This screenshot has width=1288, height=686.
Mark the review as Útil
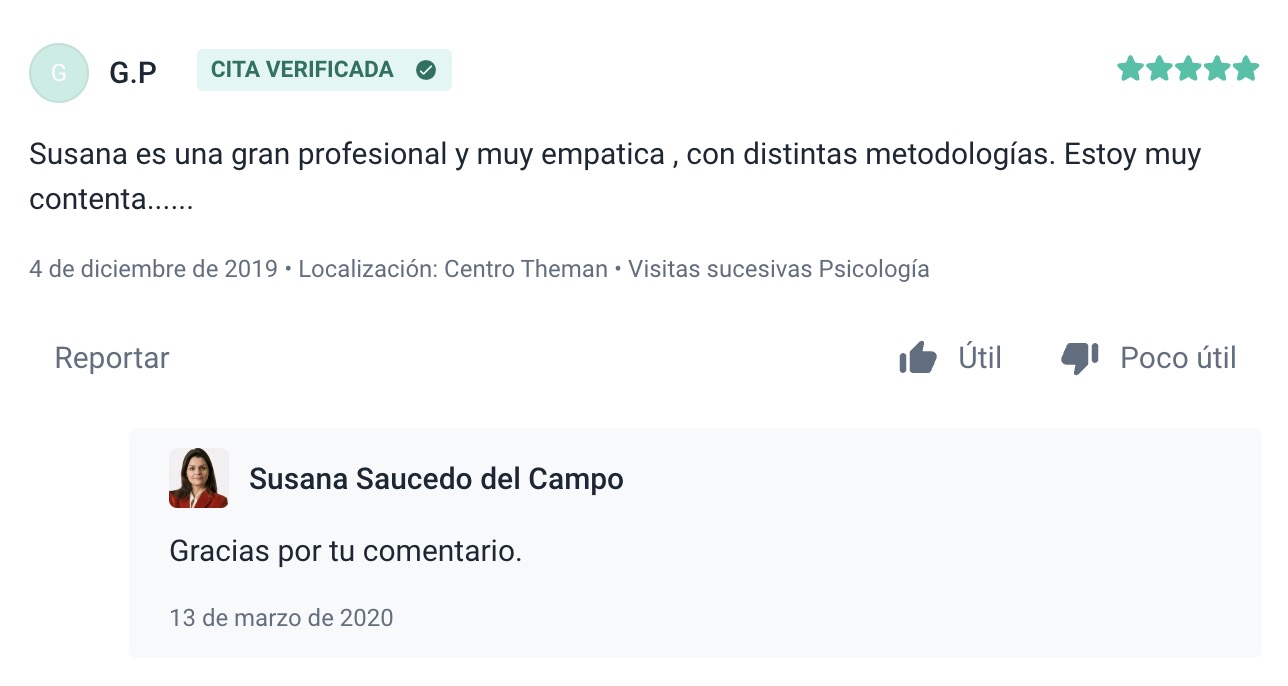point(979,358)
